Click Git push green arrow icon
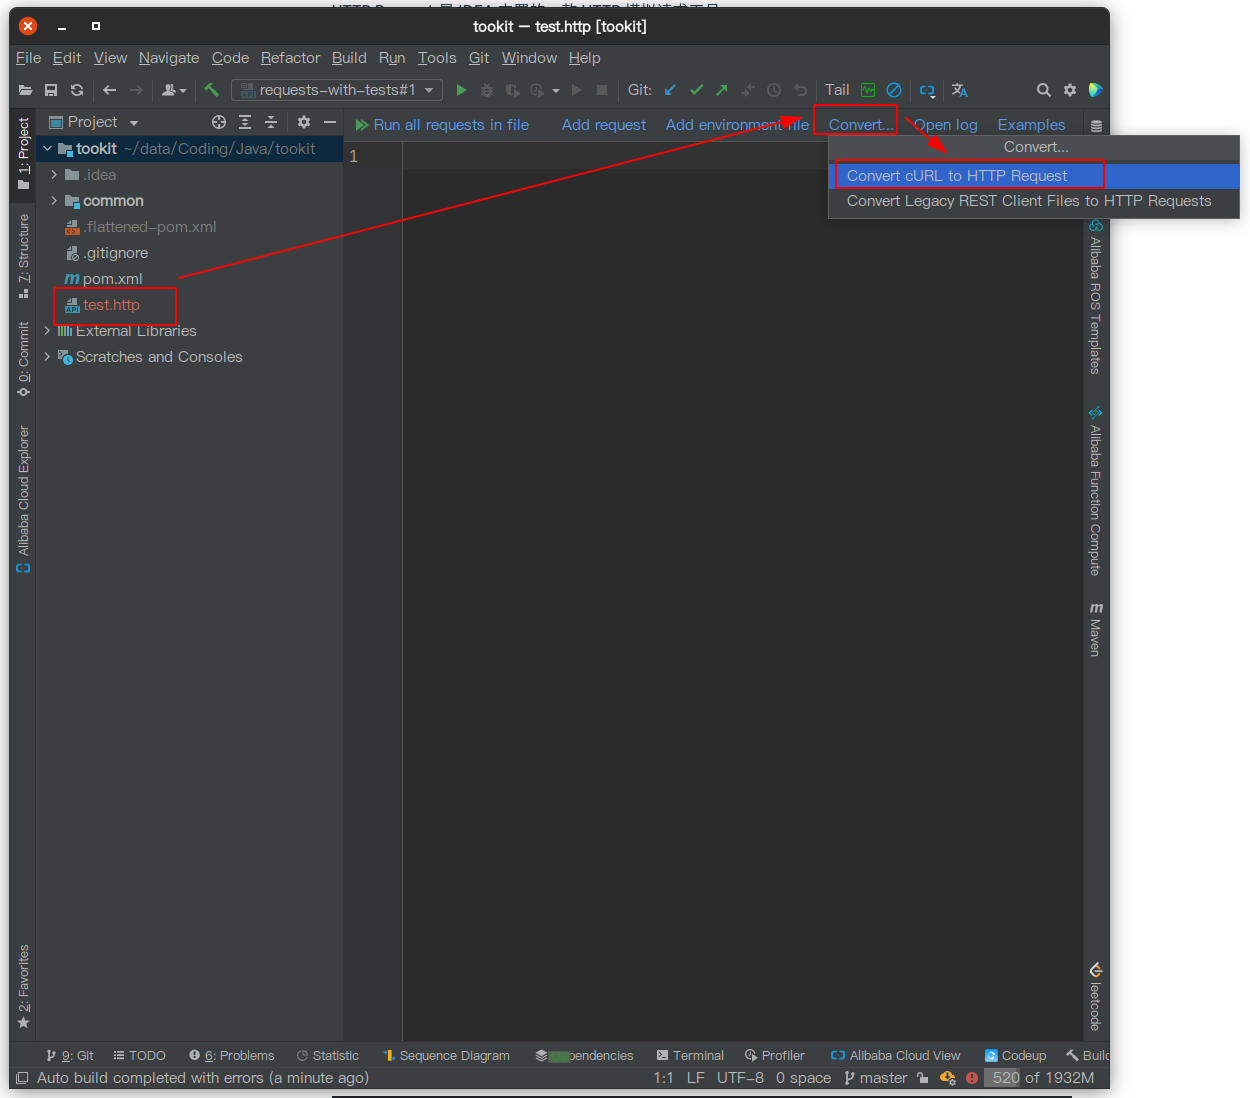Viewport: 1250px width, 1098px height. coord(722,90)
